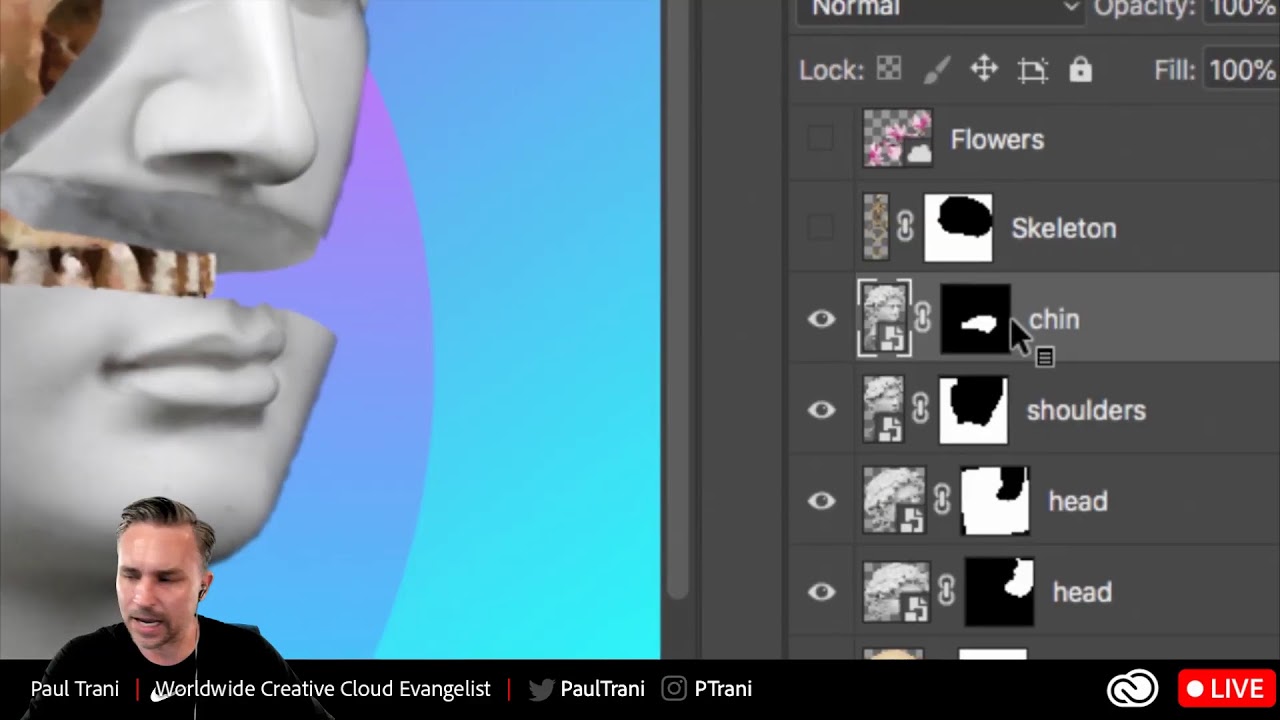Lock all padlock icon
Viewport: 1280px width, 720px height.
click(x=1080, y=69)
